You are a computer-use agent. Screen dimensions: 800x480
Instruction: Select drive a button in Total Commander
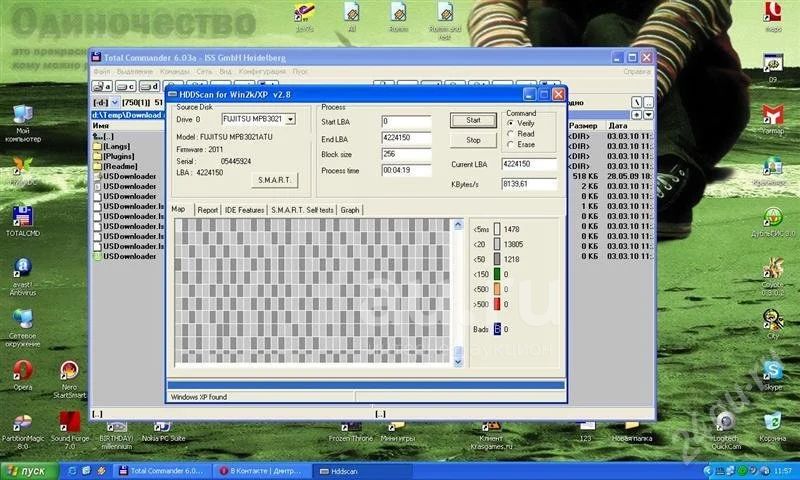(102, 86)
